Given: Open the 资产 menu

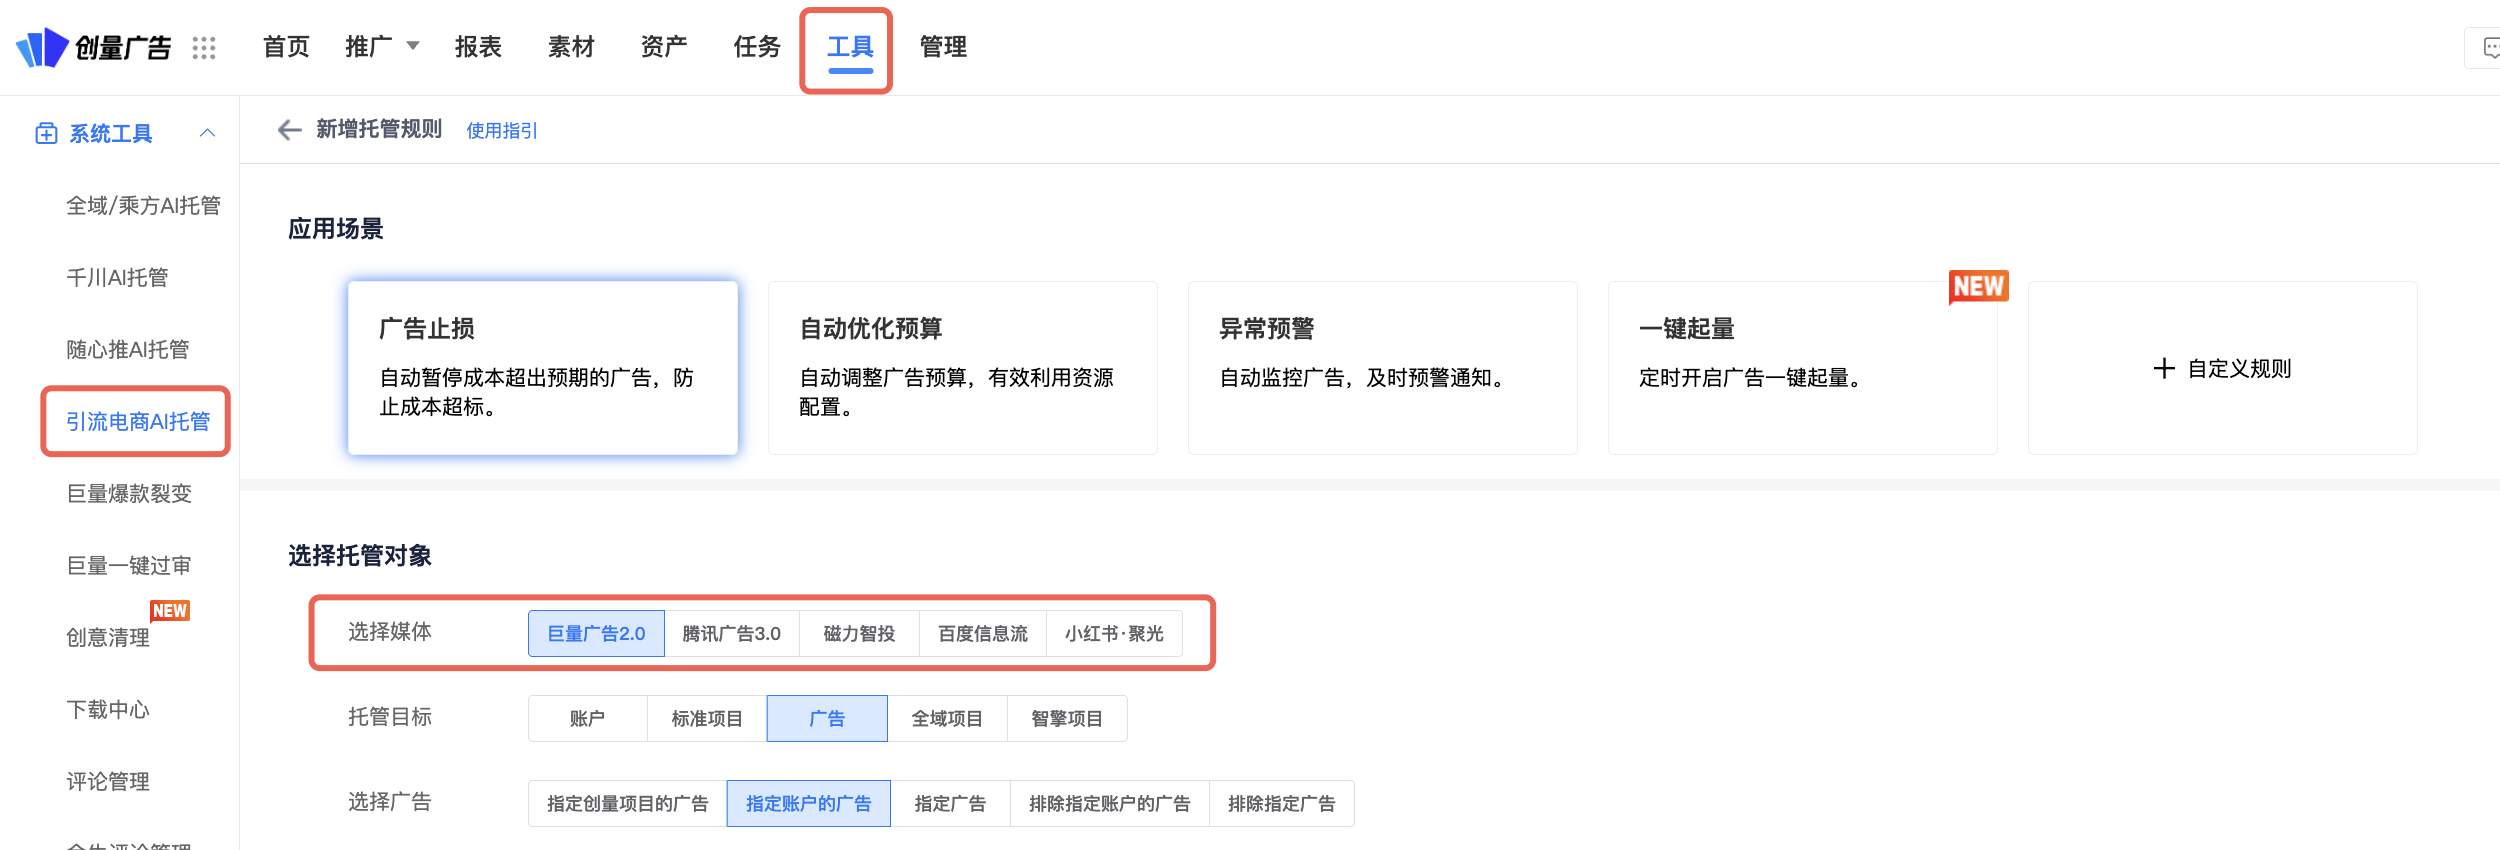Looking at the screenshot, I should 664,47.
